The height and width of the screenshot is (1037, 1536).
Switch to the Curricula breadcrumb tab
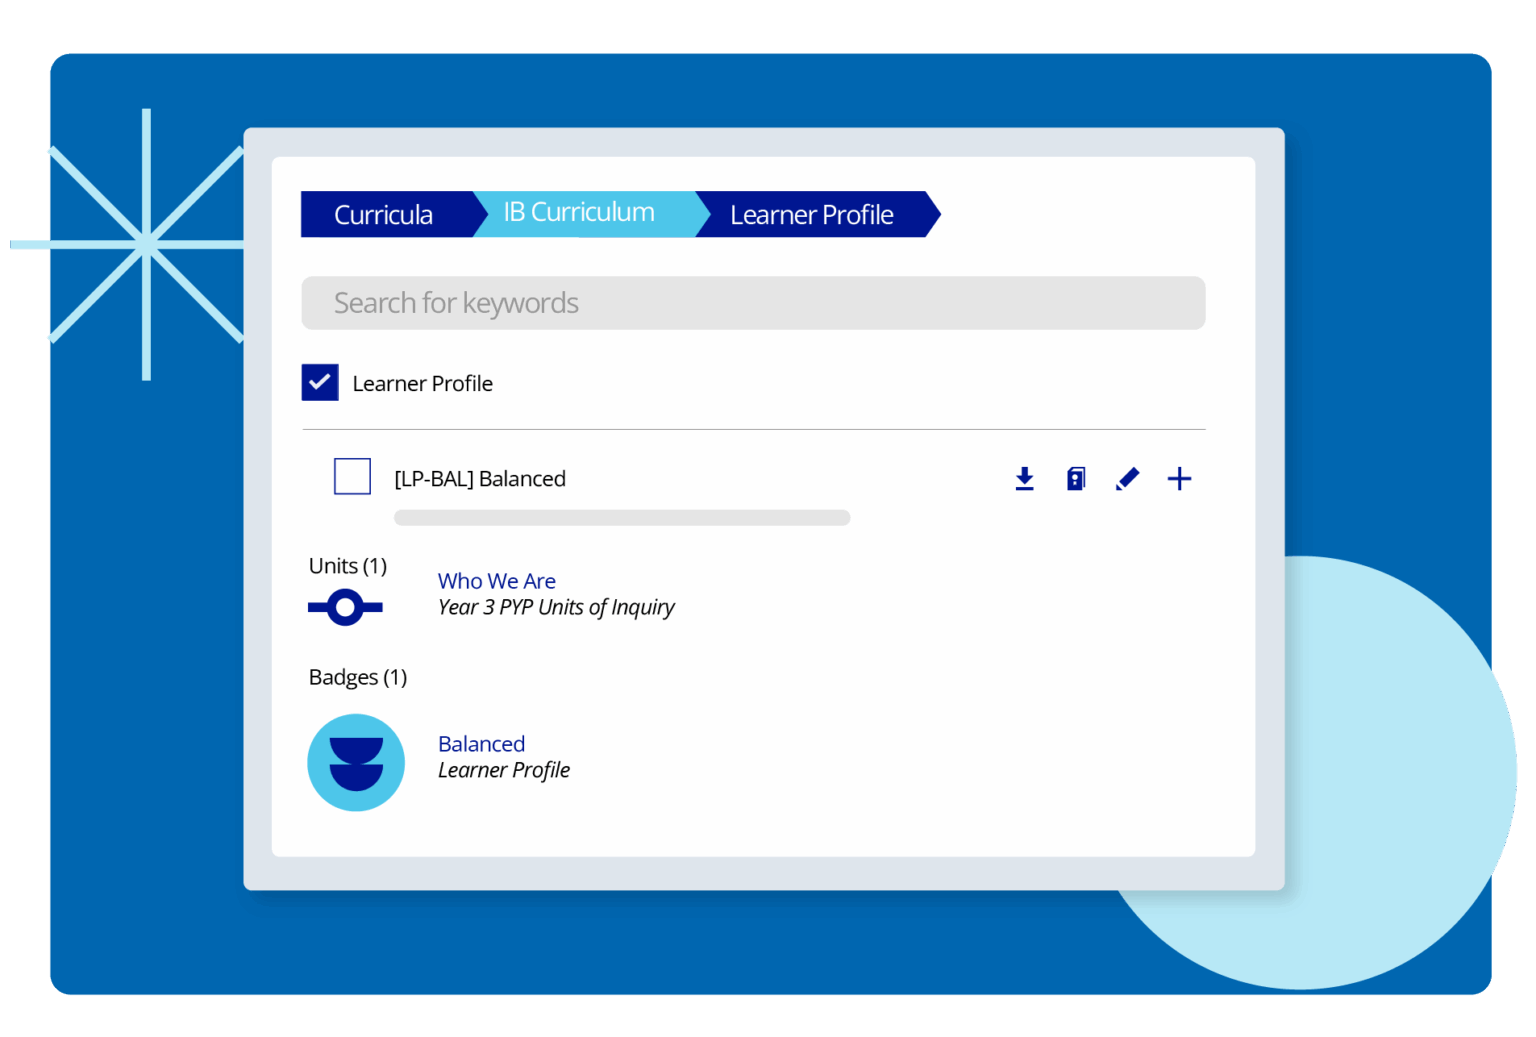(x=384, y=214)
